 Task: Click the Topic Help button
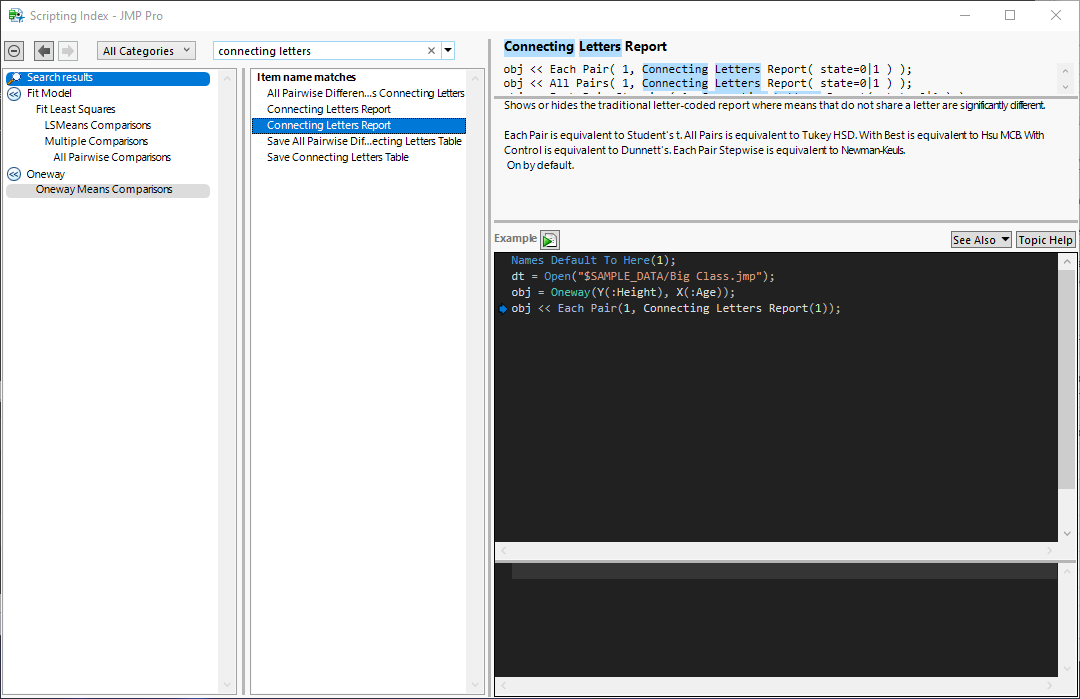pos(1045,240)
